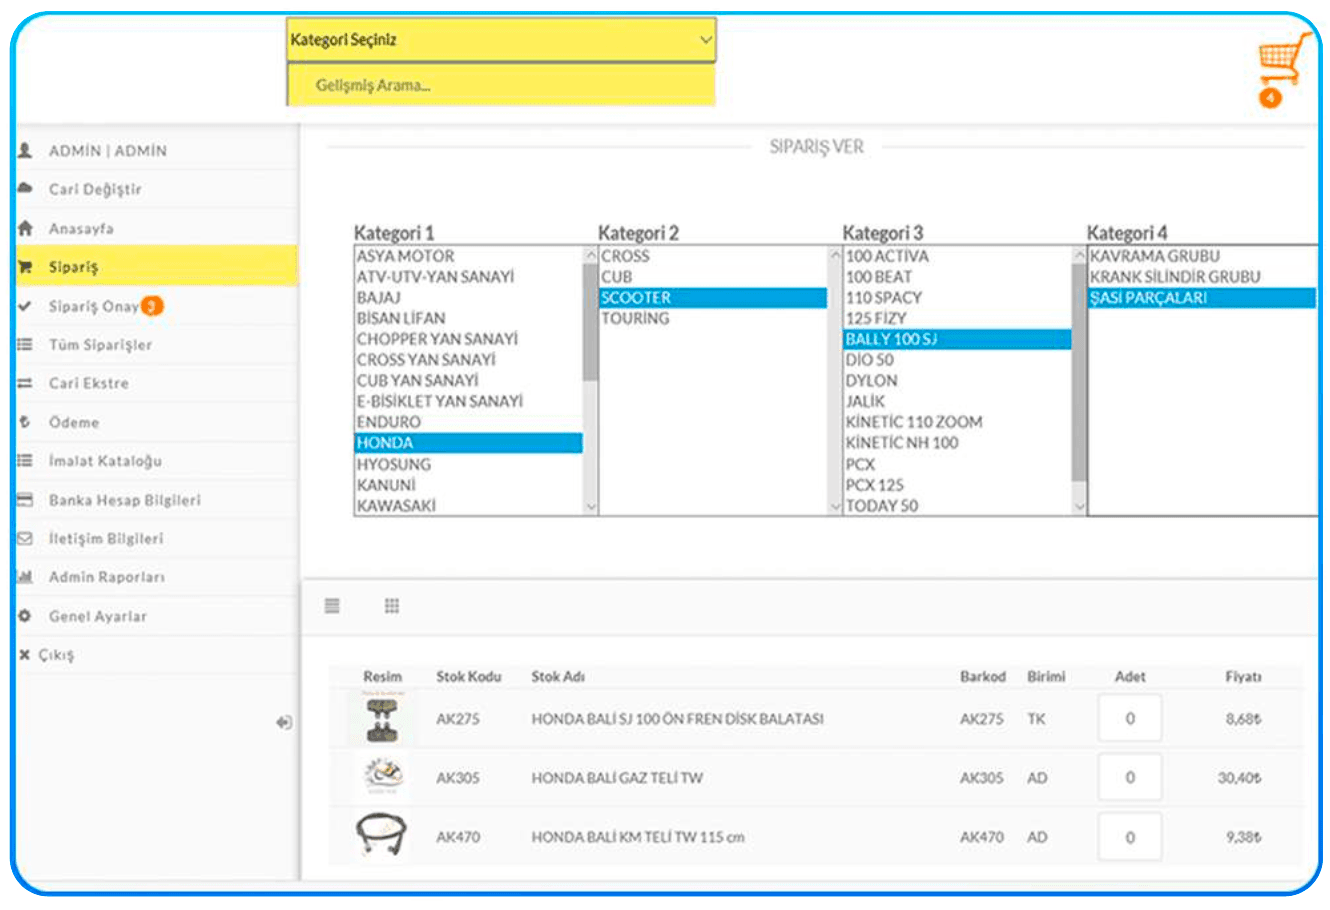Click Kategori 1 scrollbar thumb
Viewport: 1330px width, 910px height.
tap(590, 322)
